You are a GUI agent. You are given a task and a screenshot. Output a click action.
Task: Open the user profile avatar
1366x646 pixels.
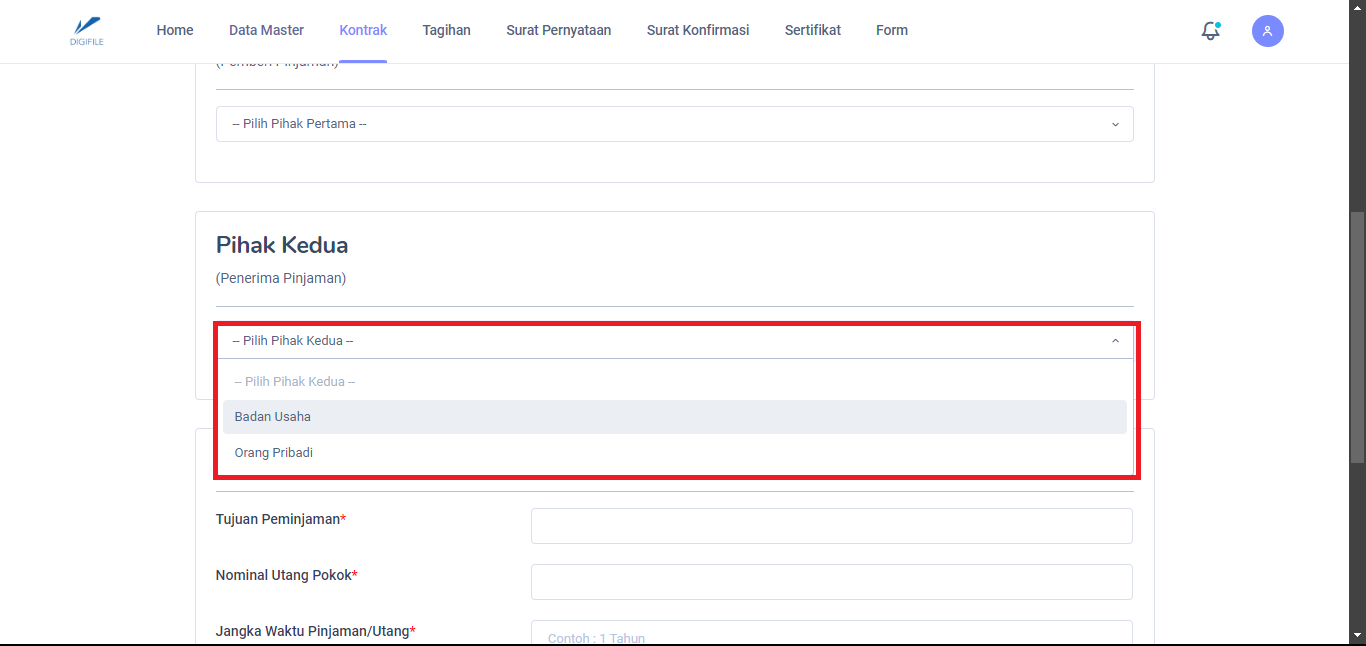1267,31
